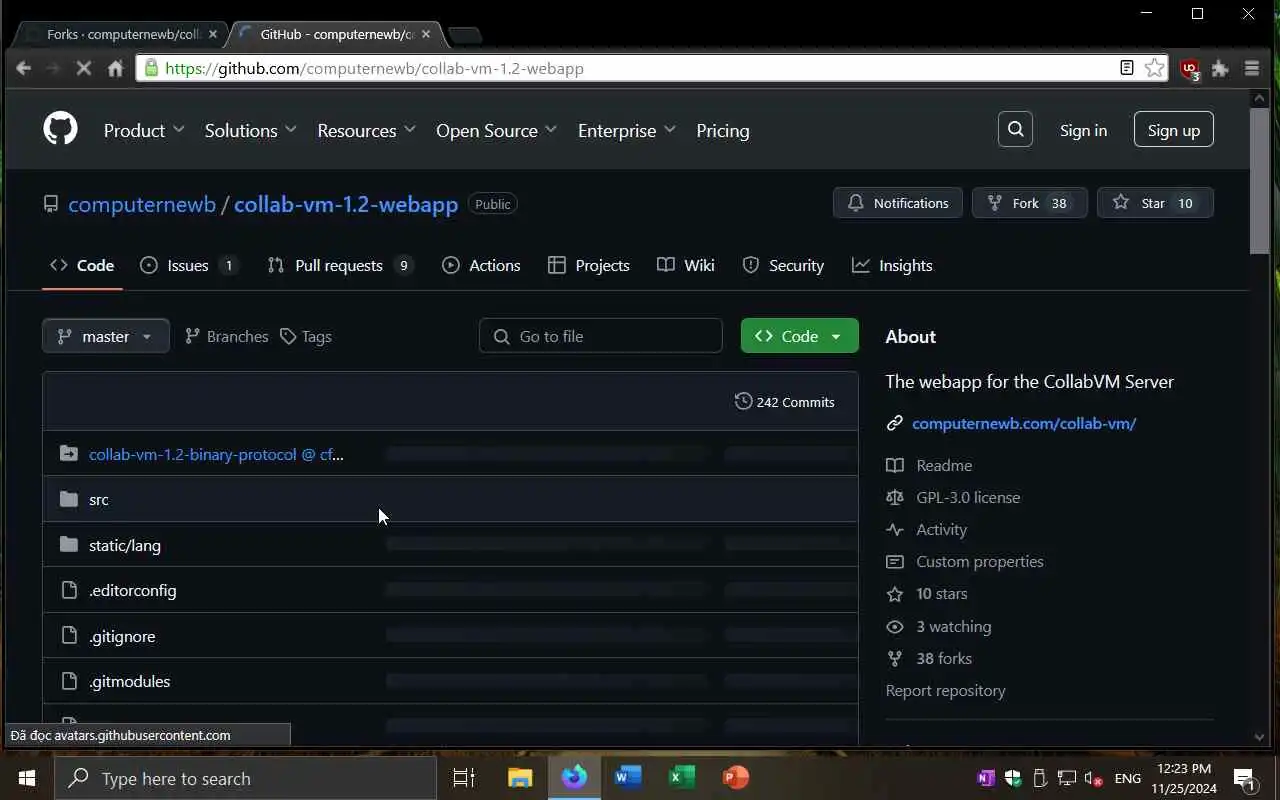Open the src folder row
This screenshot has width=1280, height=800.
tap(450, 499)
